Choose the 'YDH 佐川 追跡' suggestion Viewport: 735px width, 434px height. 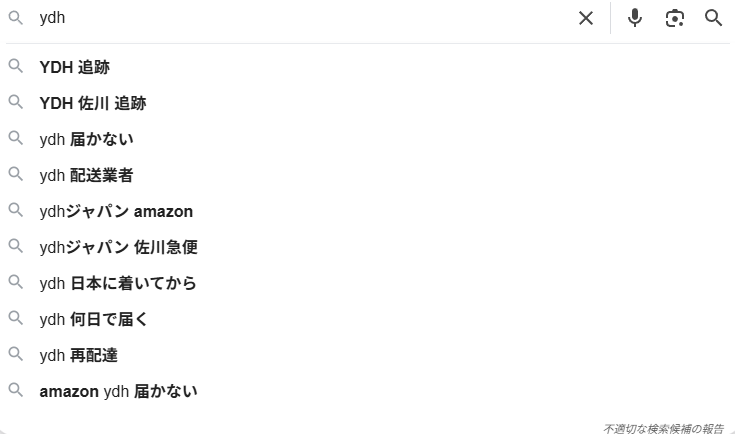click(93, 103)
